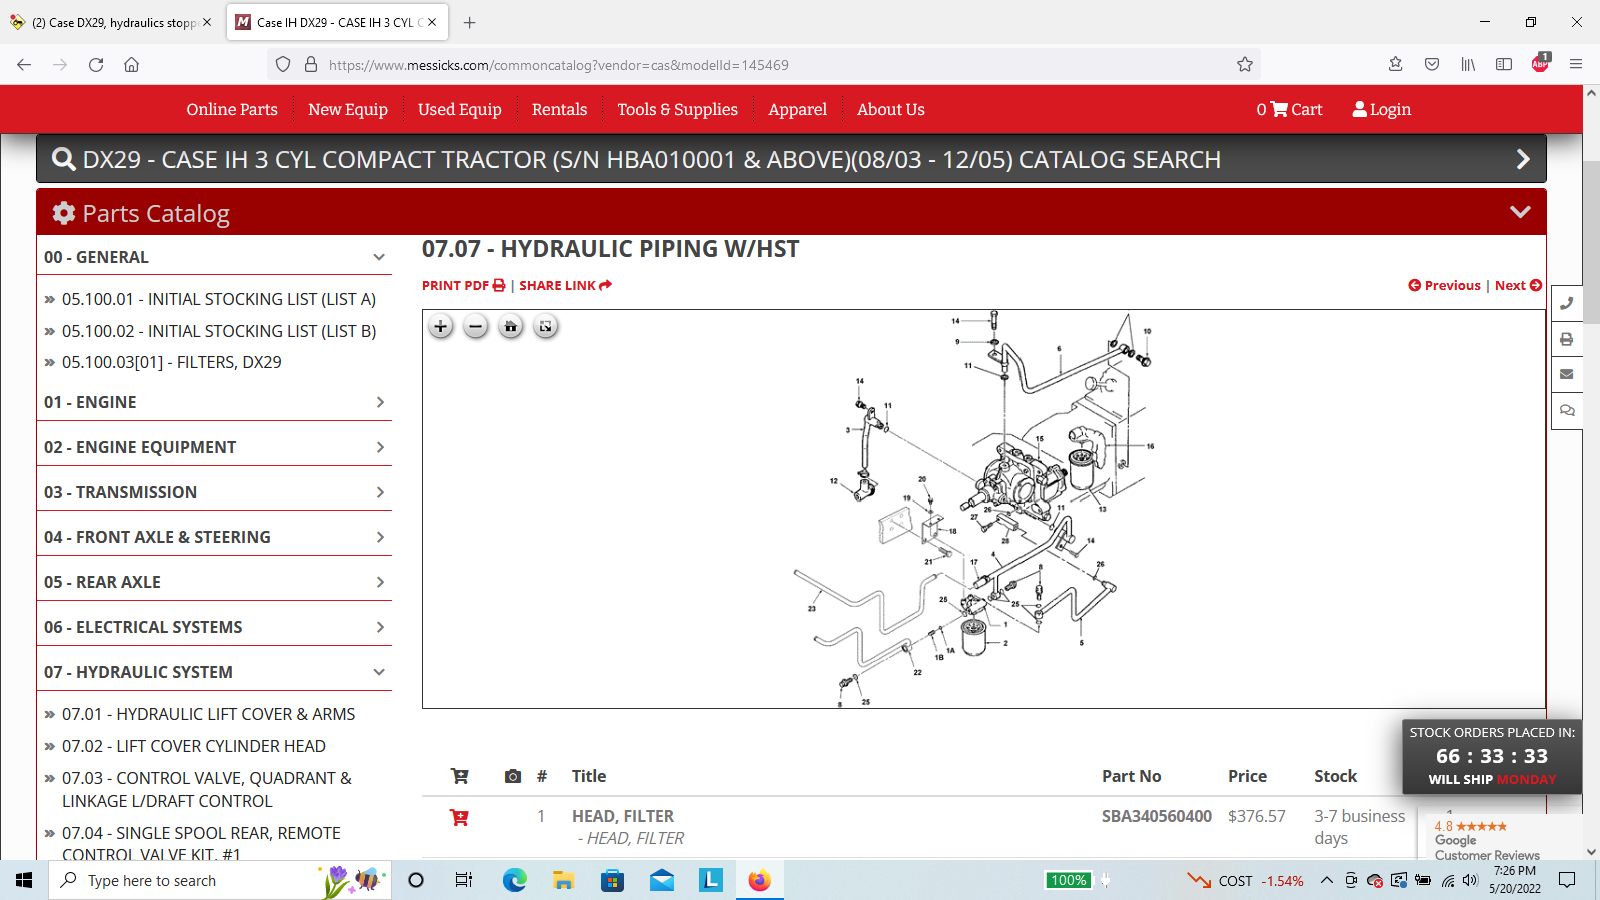Viewport: 1600px width, 900px height.
Task: Open new browser tab
Action: point(470,22)
